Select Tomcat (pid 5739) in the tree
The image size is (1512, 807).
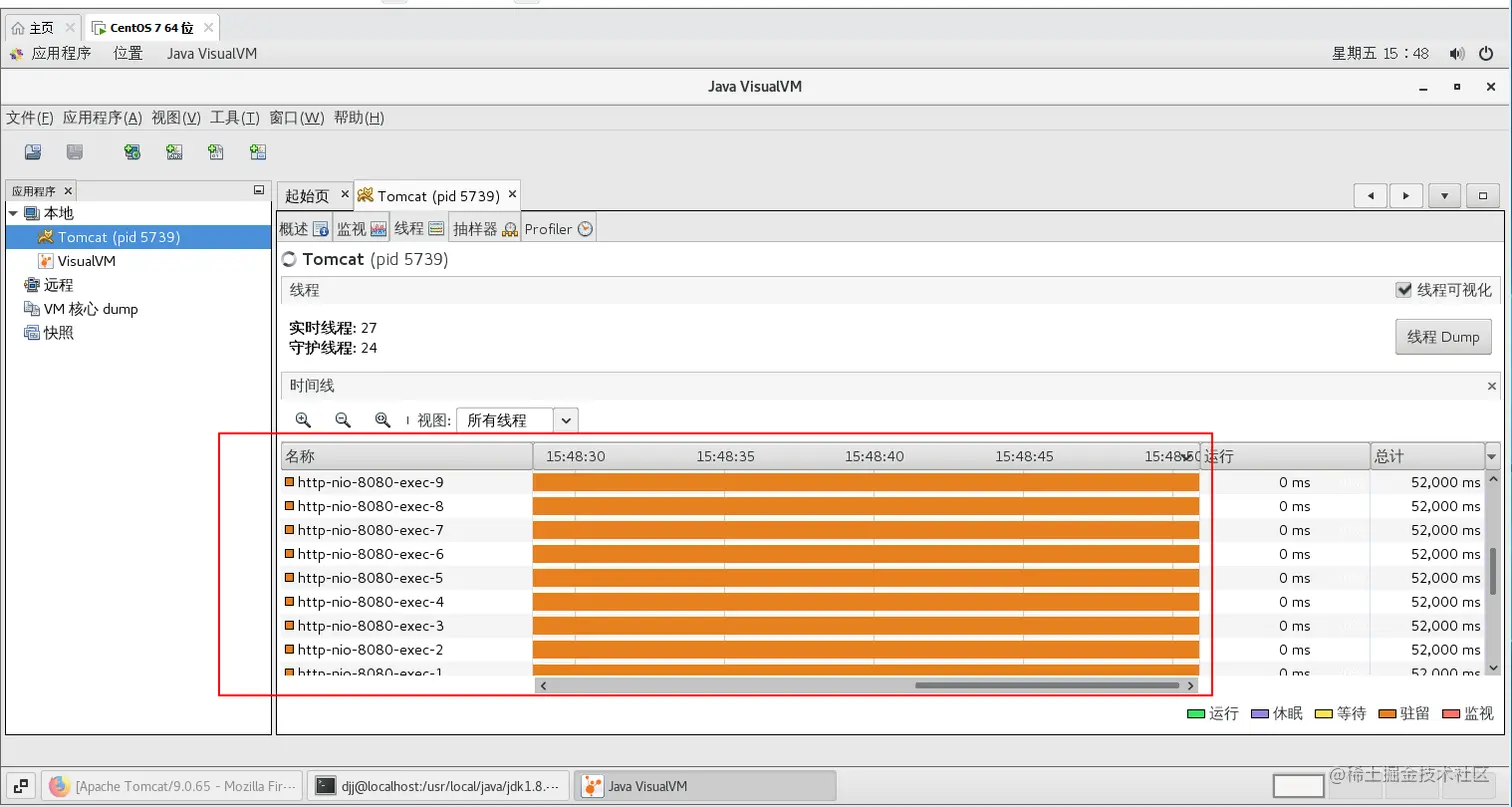tap(118, 237)
